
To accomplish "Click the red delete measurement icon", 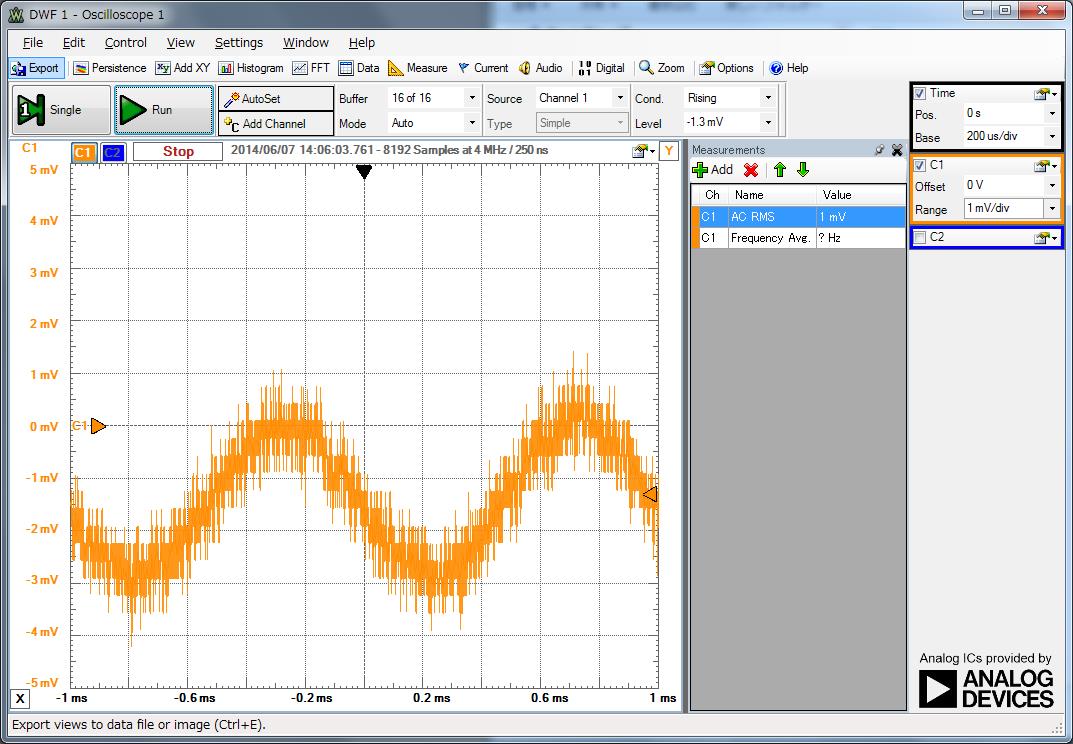I will pos(751,170).
